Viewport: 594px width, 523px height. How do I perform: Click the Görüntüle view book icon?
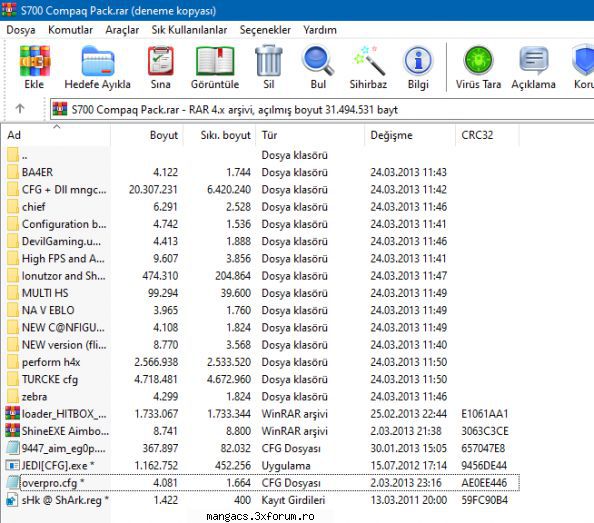[x=215, y=61]
